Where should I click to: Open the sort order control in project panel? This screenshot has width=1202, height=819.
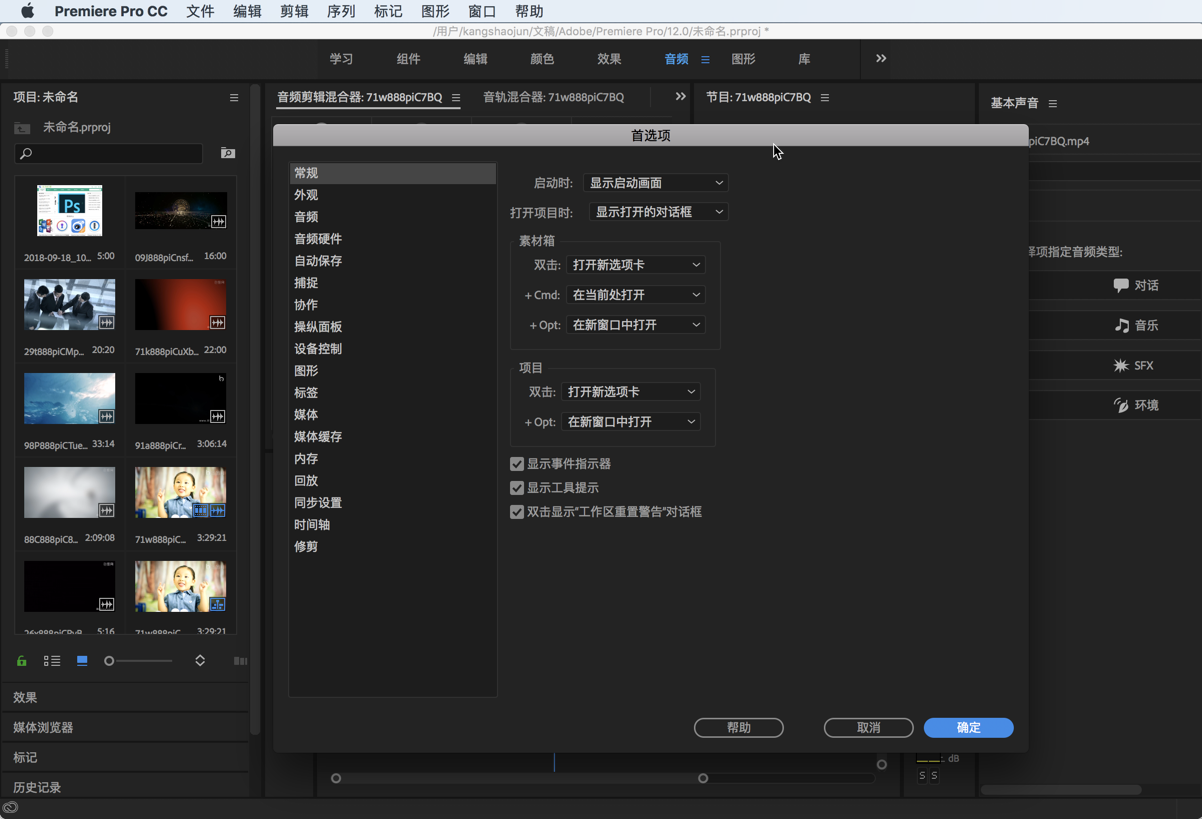(x=199, y=660)
